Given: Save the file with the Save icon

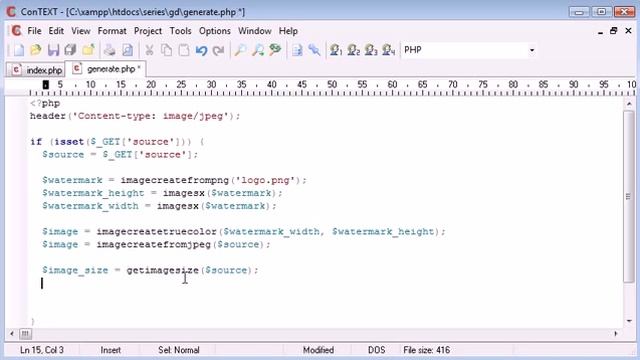Looking at the screenshot, I should (x=53, y=50).
